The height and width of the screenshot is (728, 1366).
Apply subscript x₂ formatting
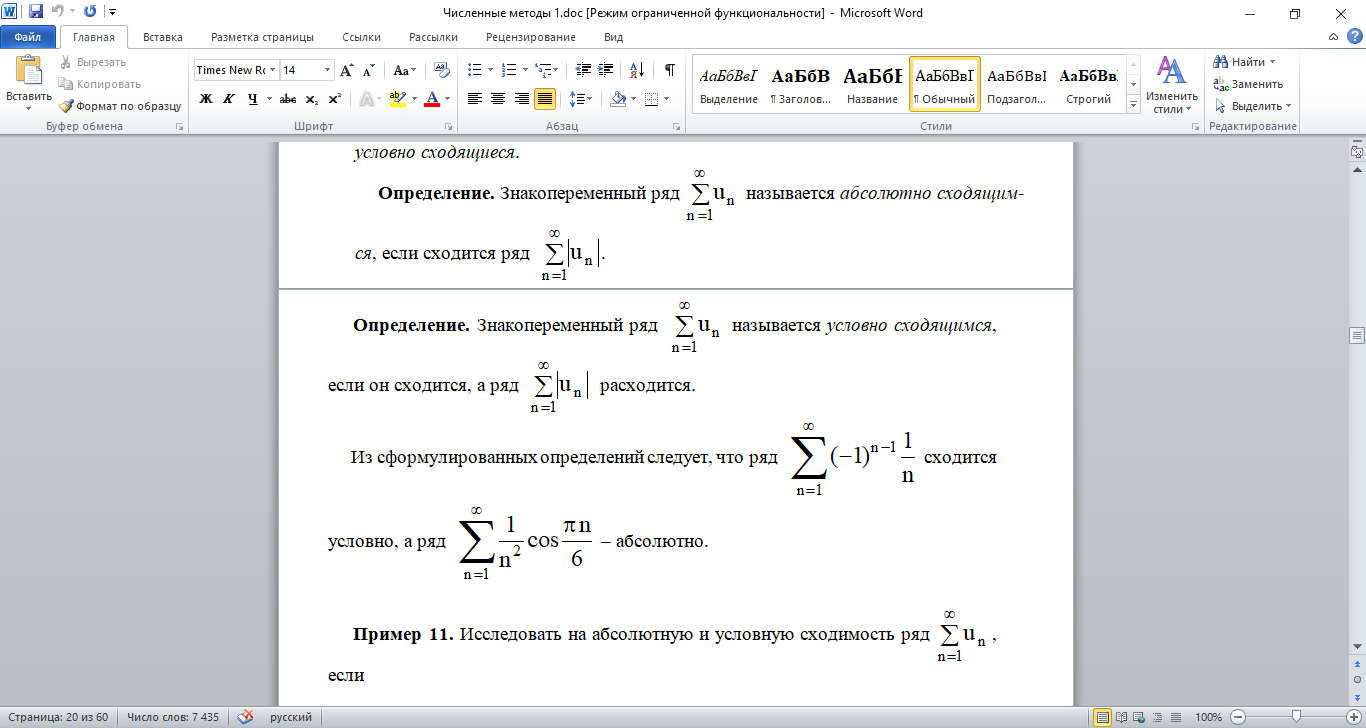coord(312,99)
